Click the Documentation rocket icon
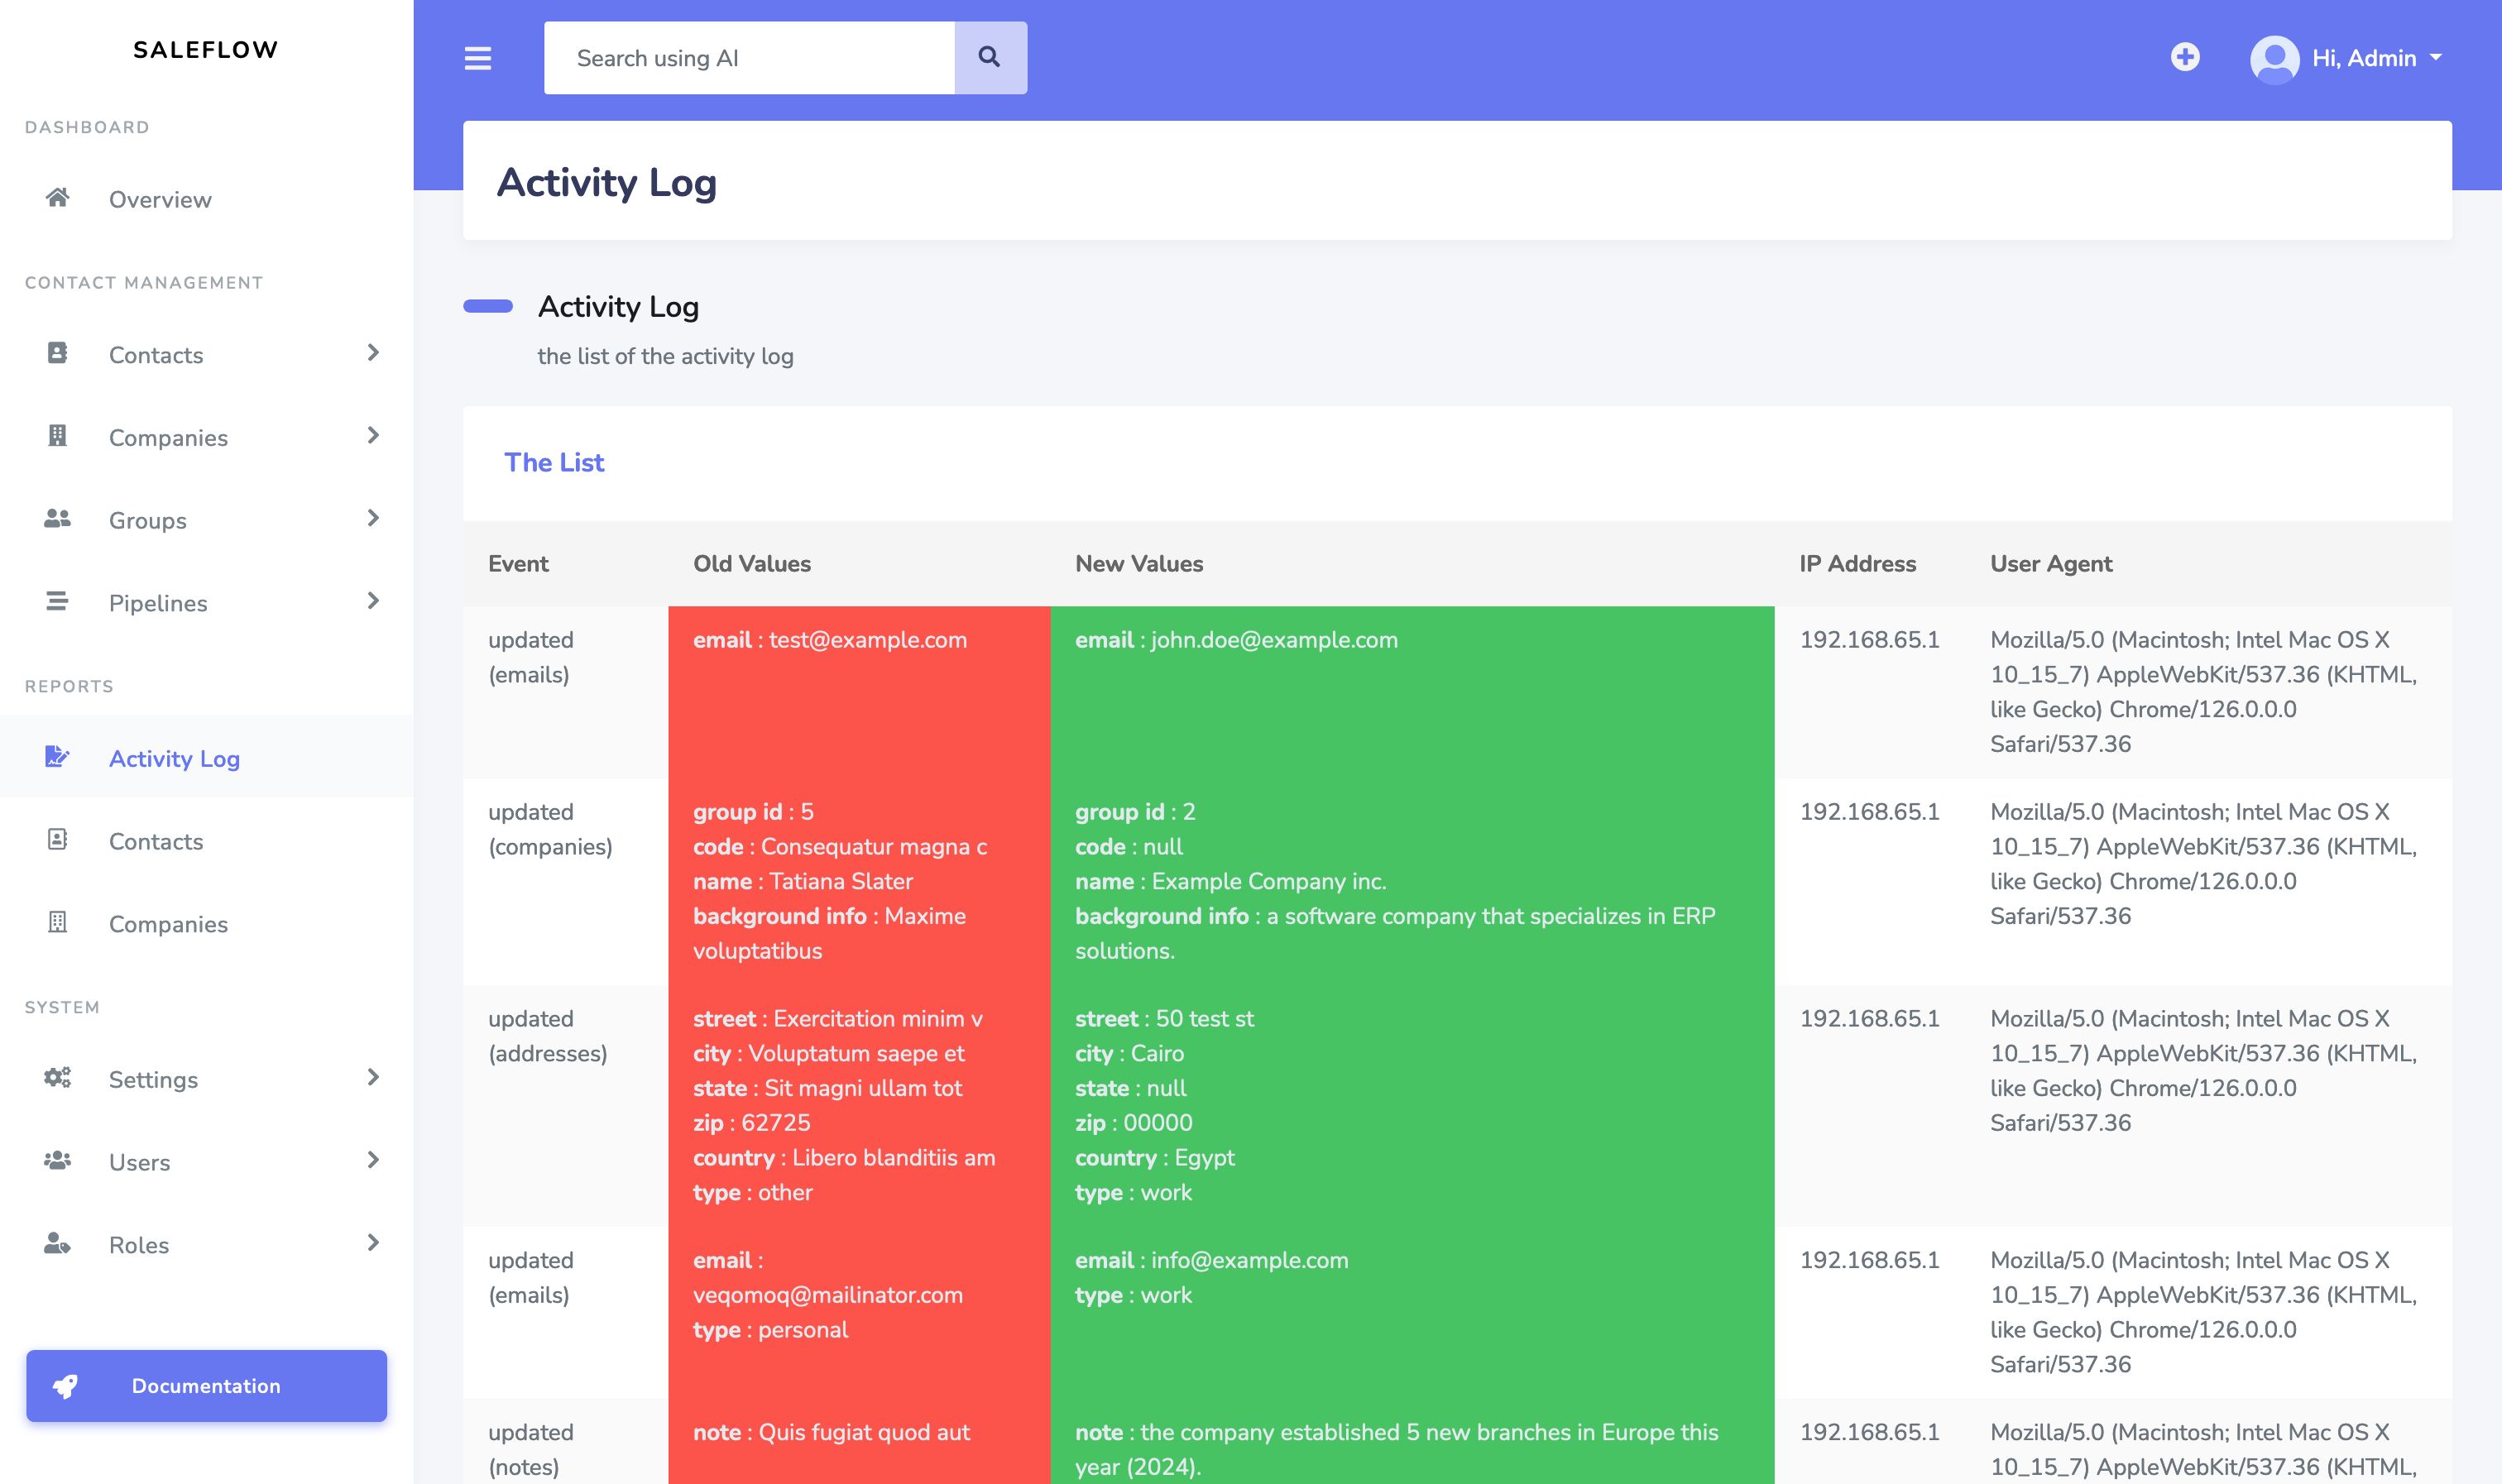2502x1484 pixels. point(66,1386)
